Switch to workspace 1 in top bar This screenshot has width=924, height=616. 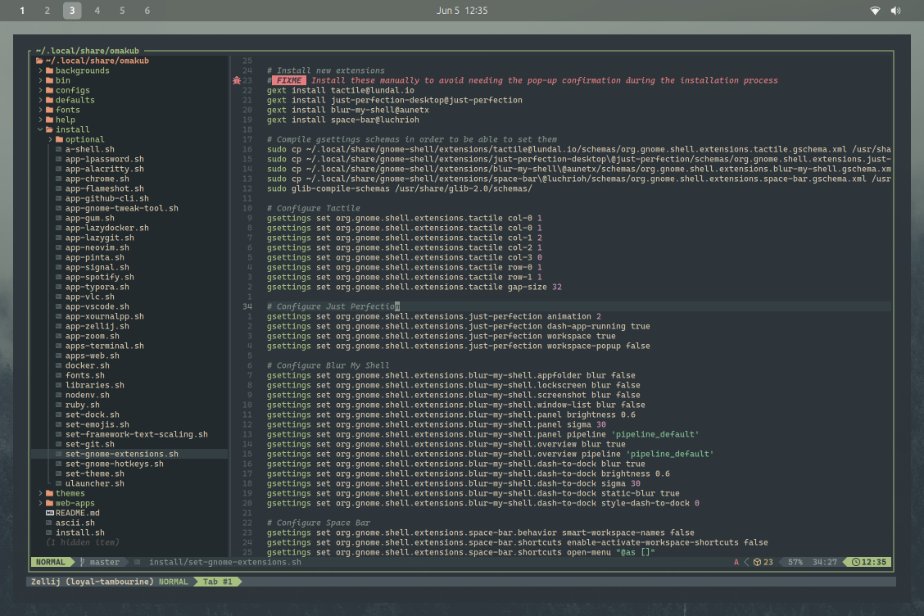tap(22, 11)
